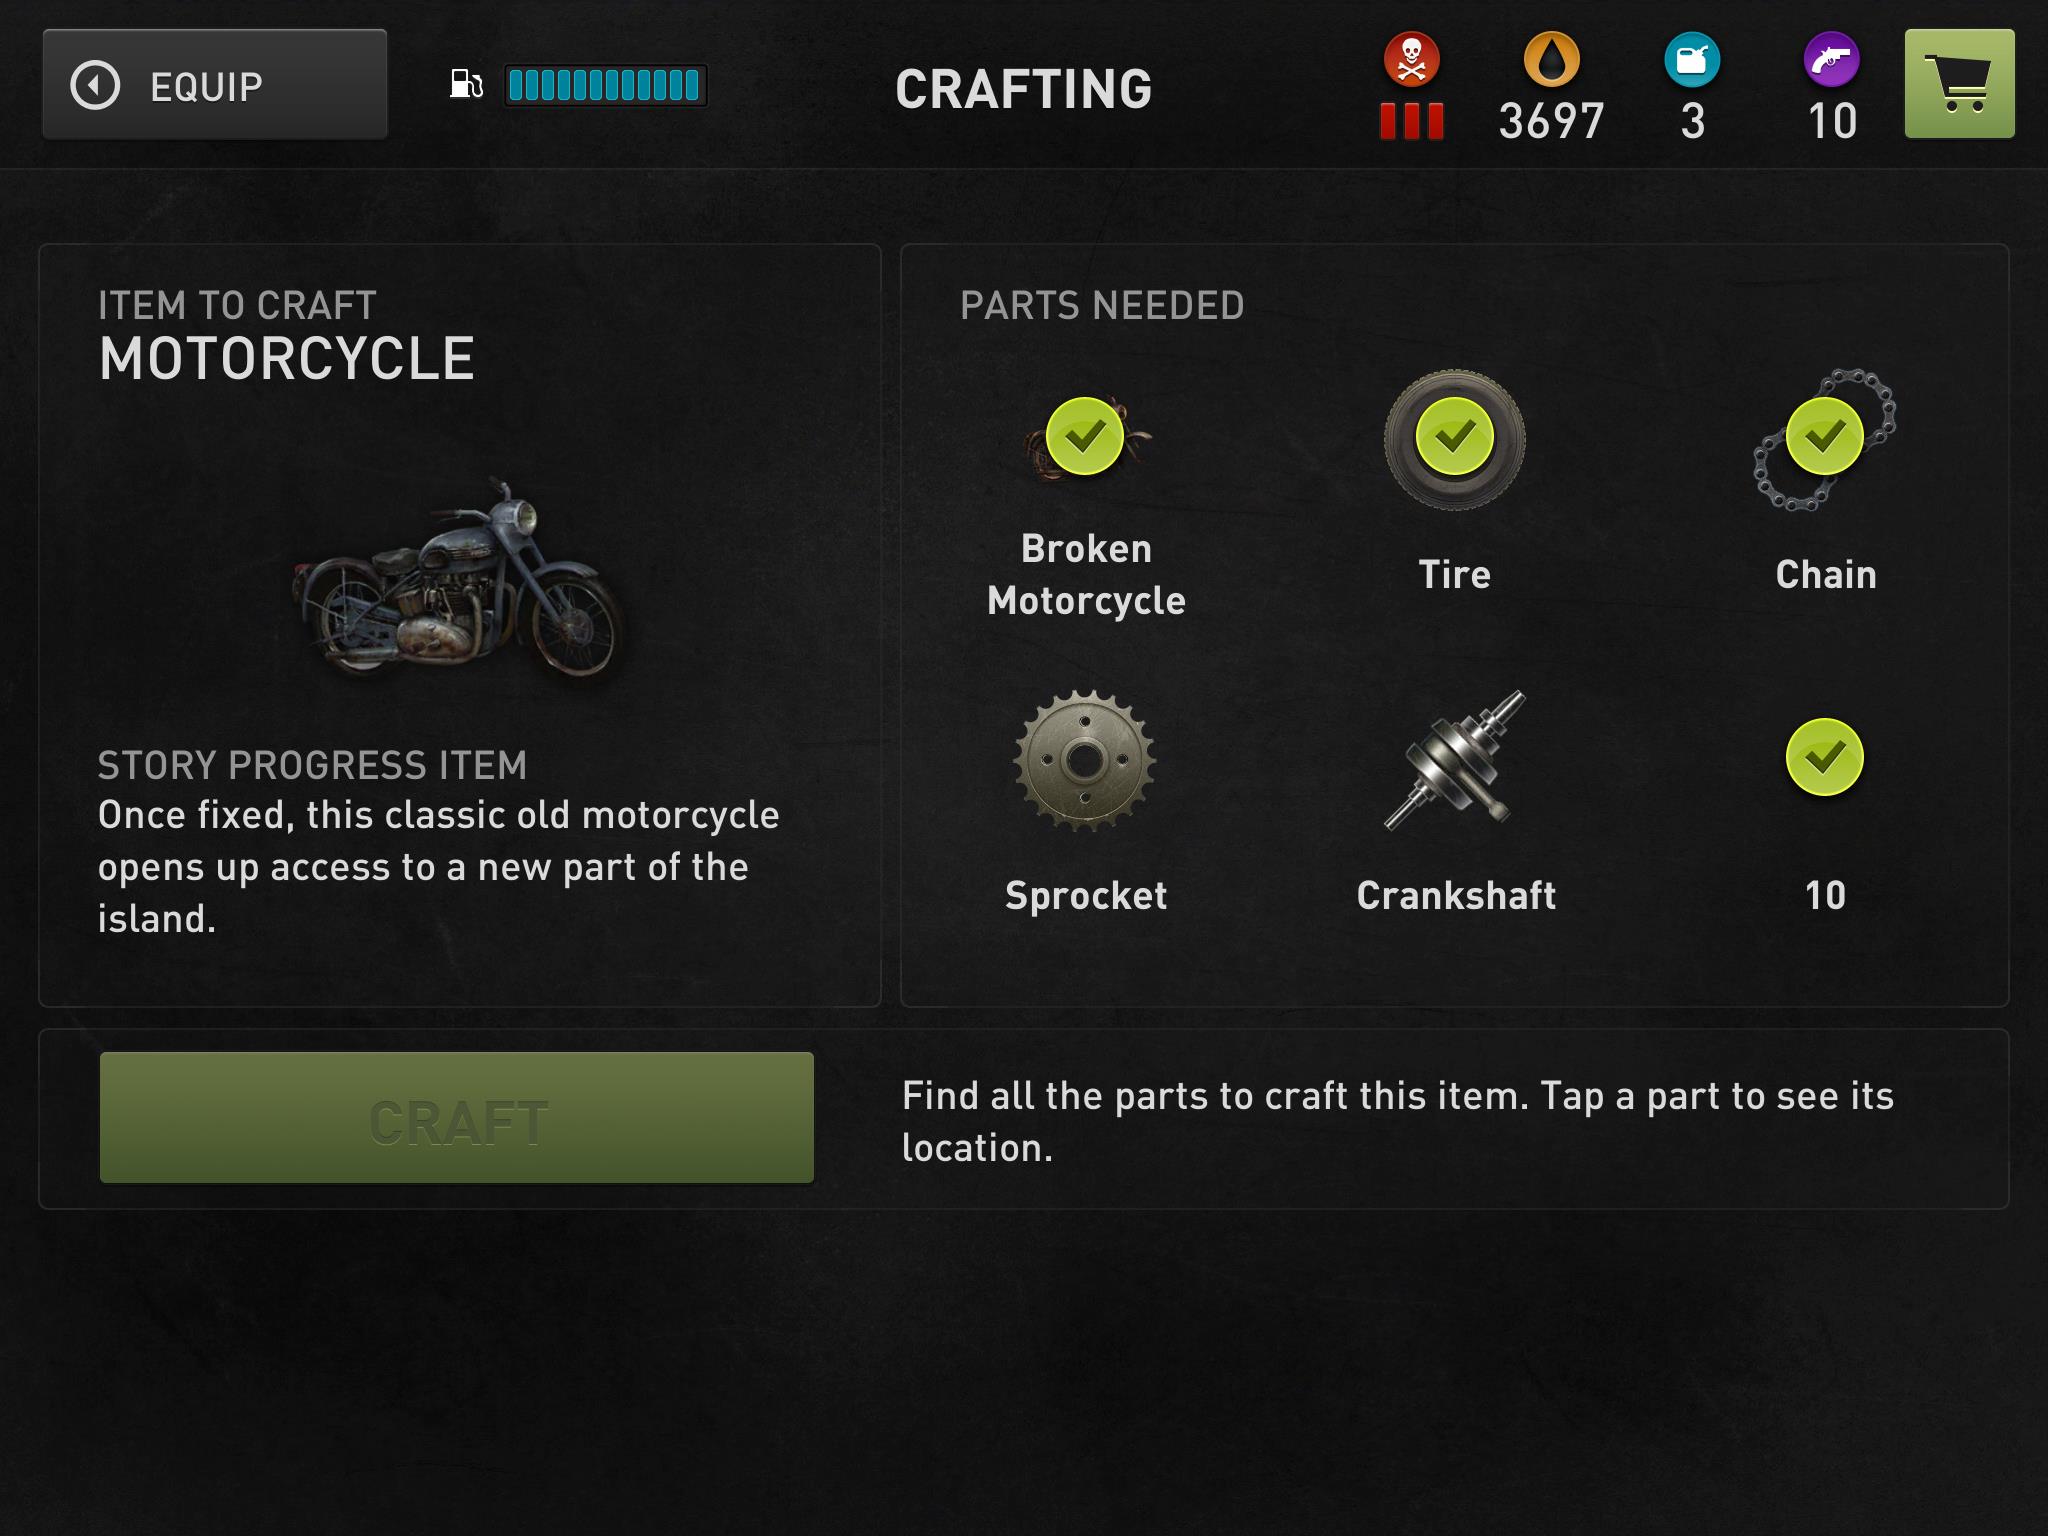Screen dimensions: 2048x1536
Task: Tap the fuel pump icon beside the gauge
Action: 466,85
